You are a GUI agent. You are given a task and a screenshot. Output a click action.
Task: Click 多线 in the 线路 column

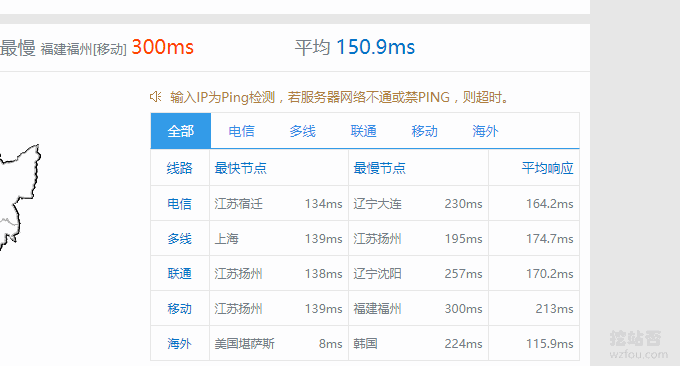(180, 239)
